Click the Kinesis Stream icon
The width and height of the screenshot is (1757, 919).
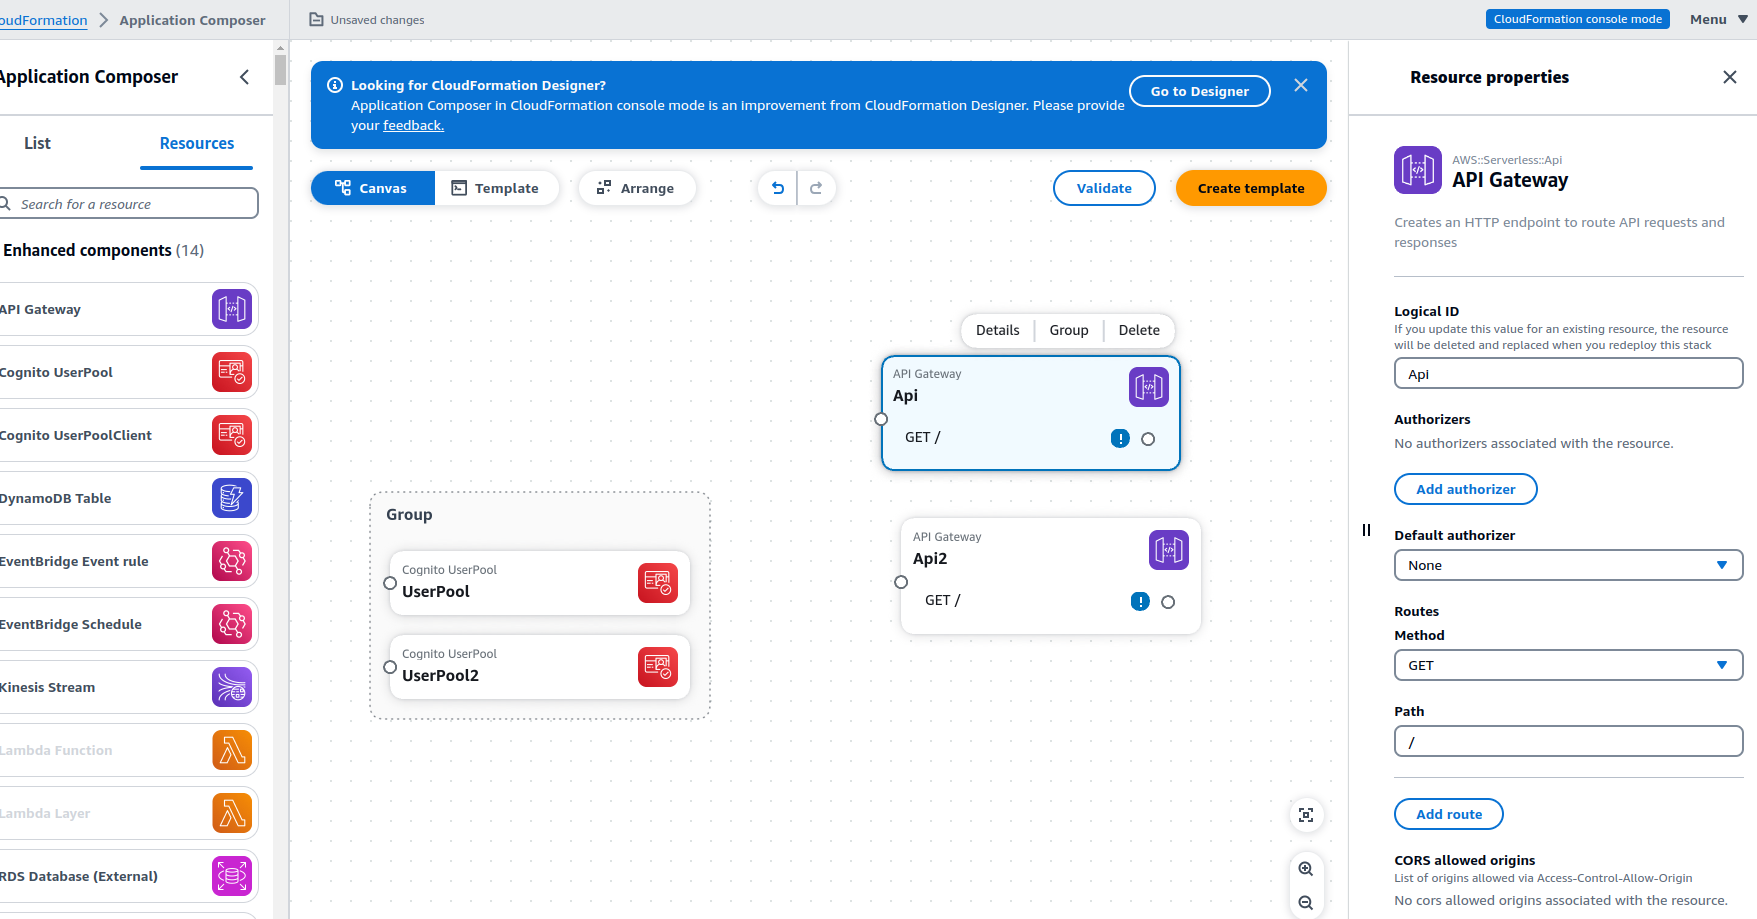tap(232, 687)
